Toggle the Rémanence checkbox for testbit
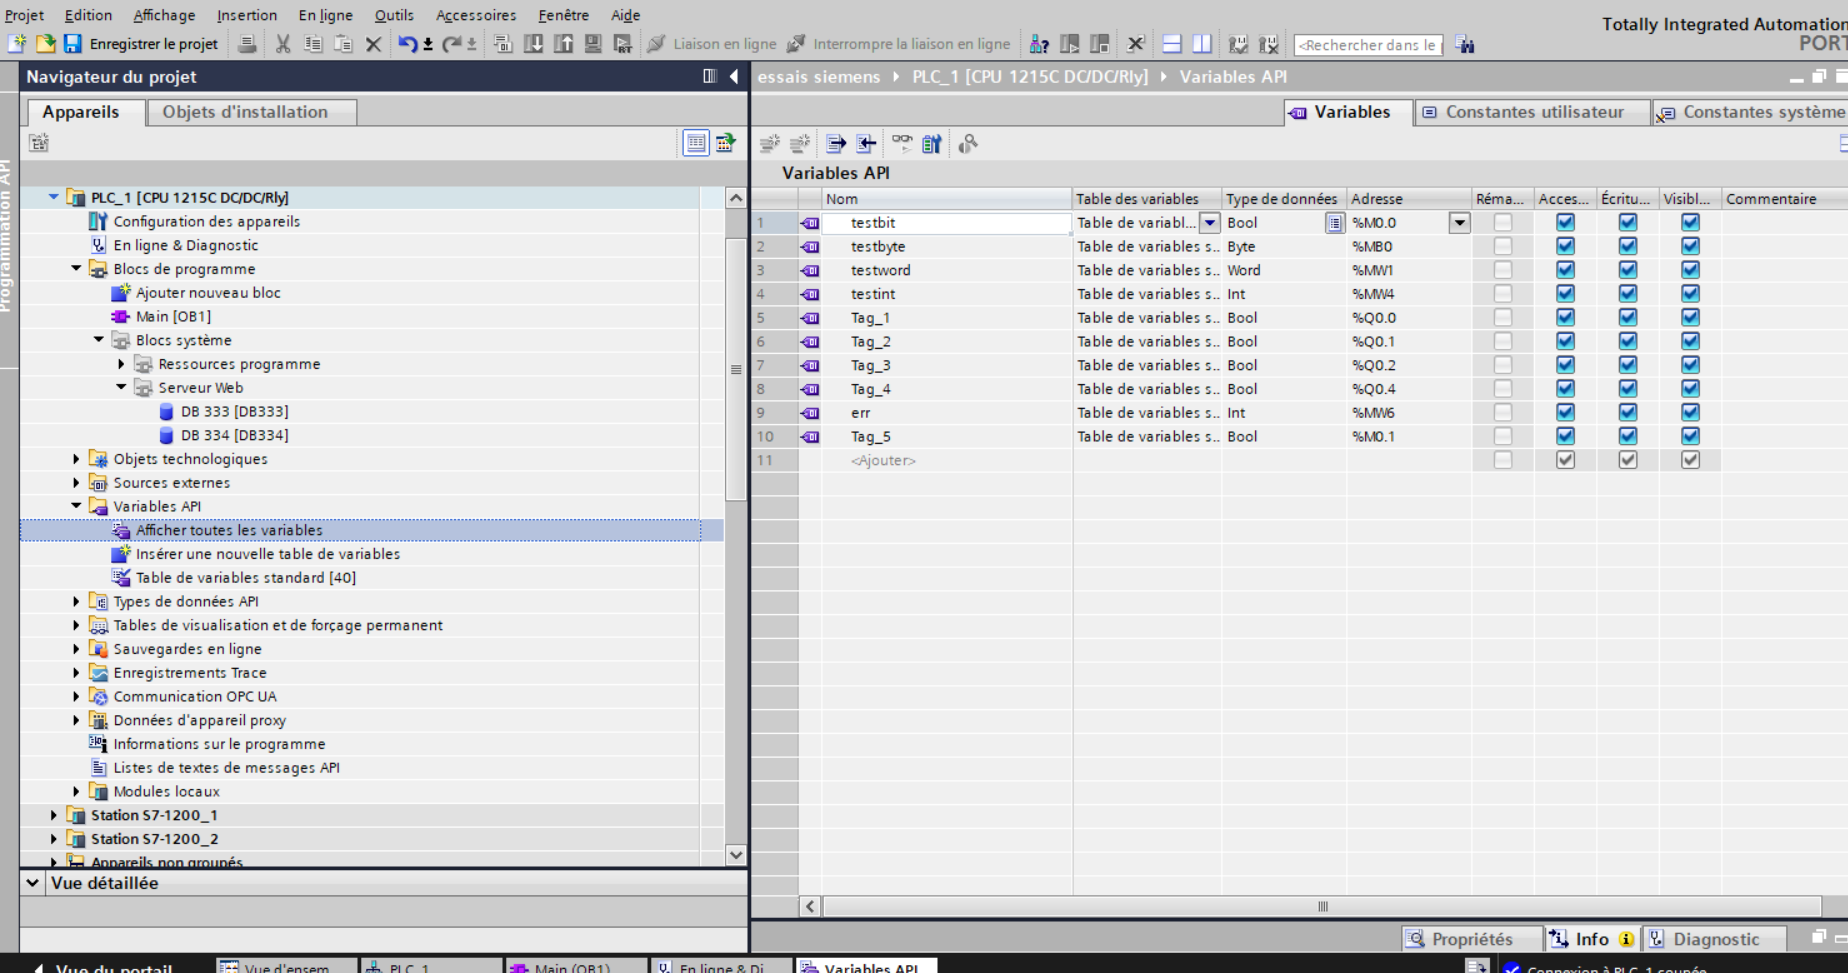Image resolution: width=1848 pixels, height=973 pixels. click(x=1502, y=223)
